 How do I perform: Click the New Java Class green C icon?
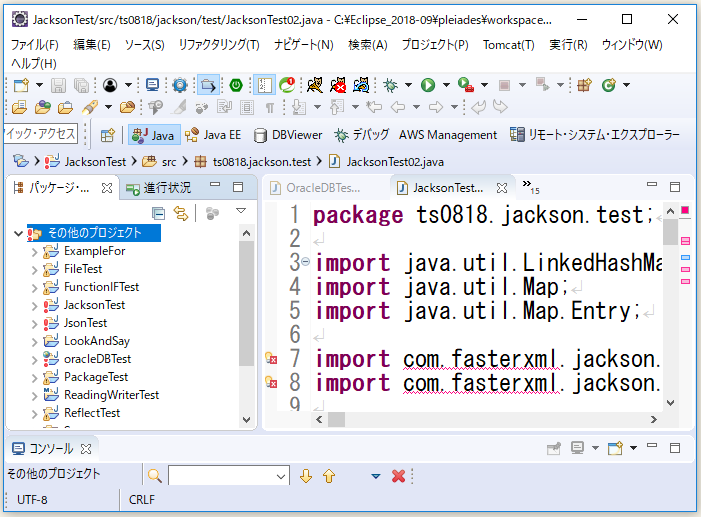608,85
